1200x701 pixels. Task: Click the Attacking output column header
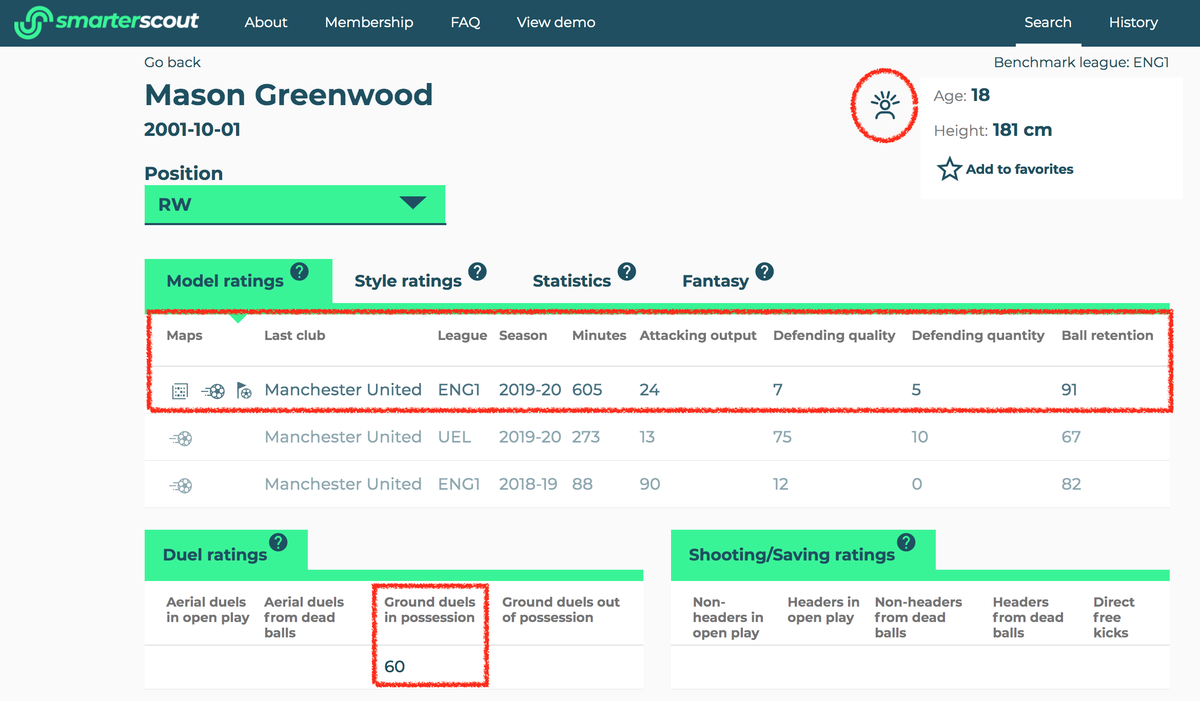click(x=698, y=335)
